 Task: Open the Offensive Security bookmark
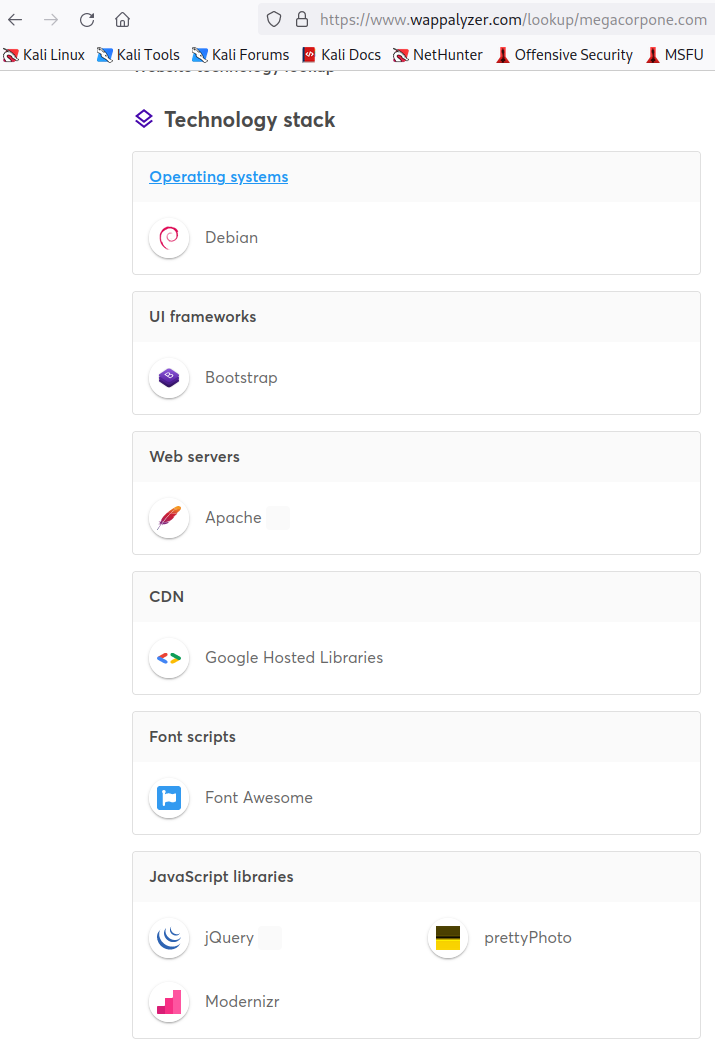564,55
